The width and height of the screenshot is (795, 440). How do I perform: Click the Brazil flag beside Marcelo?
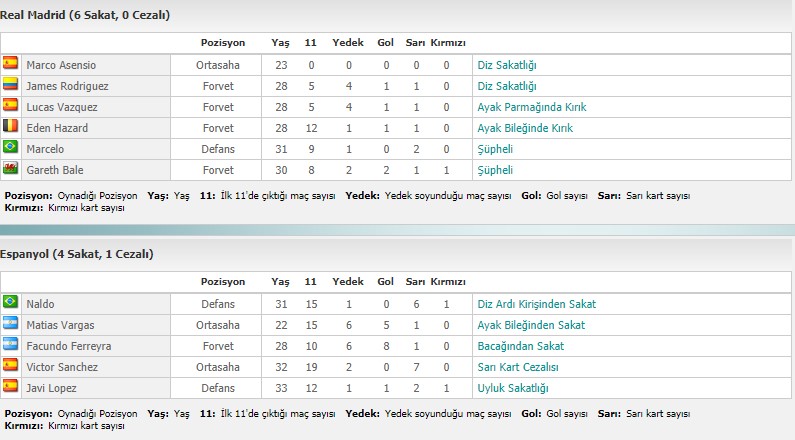[10, 146]
